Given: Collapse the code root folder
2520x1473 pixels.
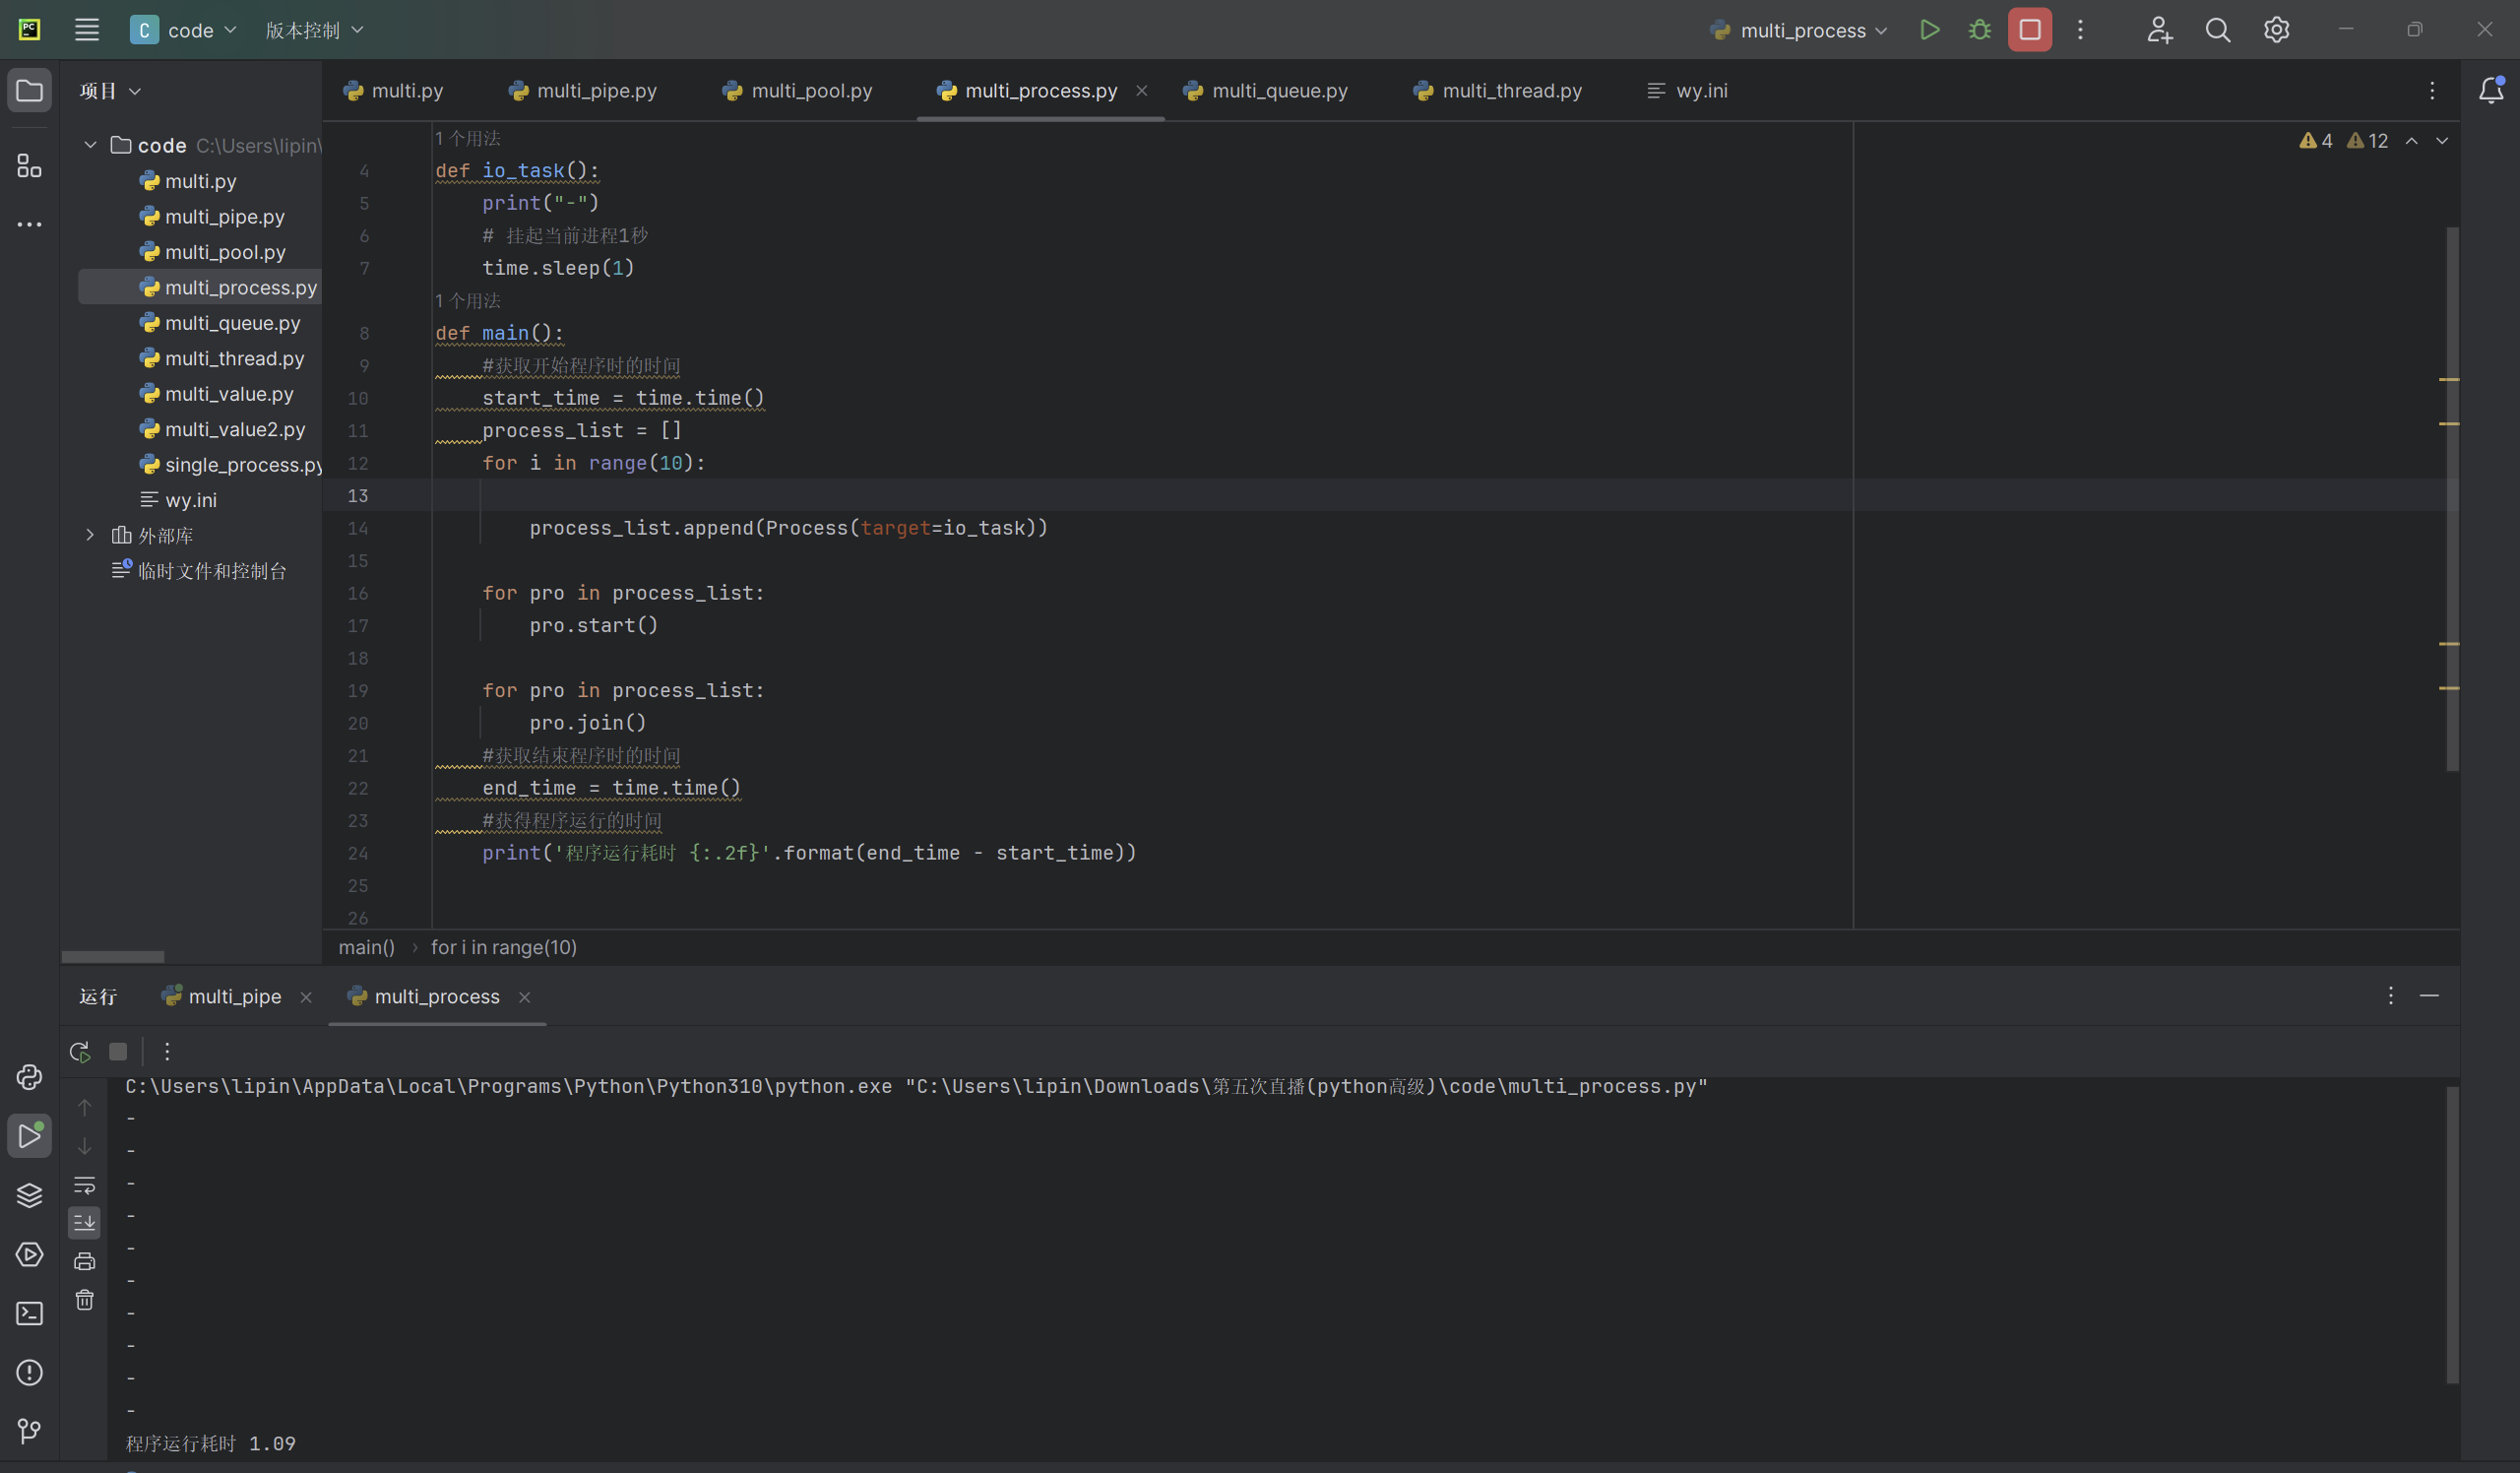Looking at the screenshot, I should coord(90,145).
